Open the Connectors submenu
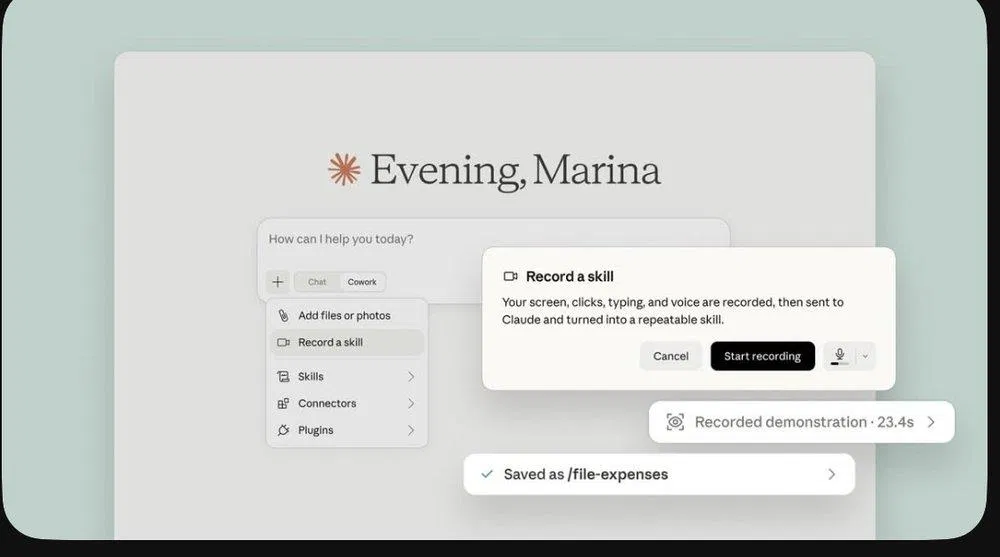 click(x=347, y=403)
